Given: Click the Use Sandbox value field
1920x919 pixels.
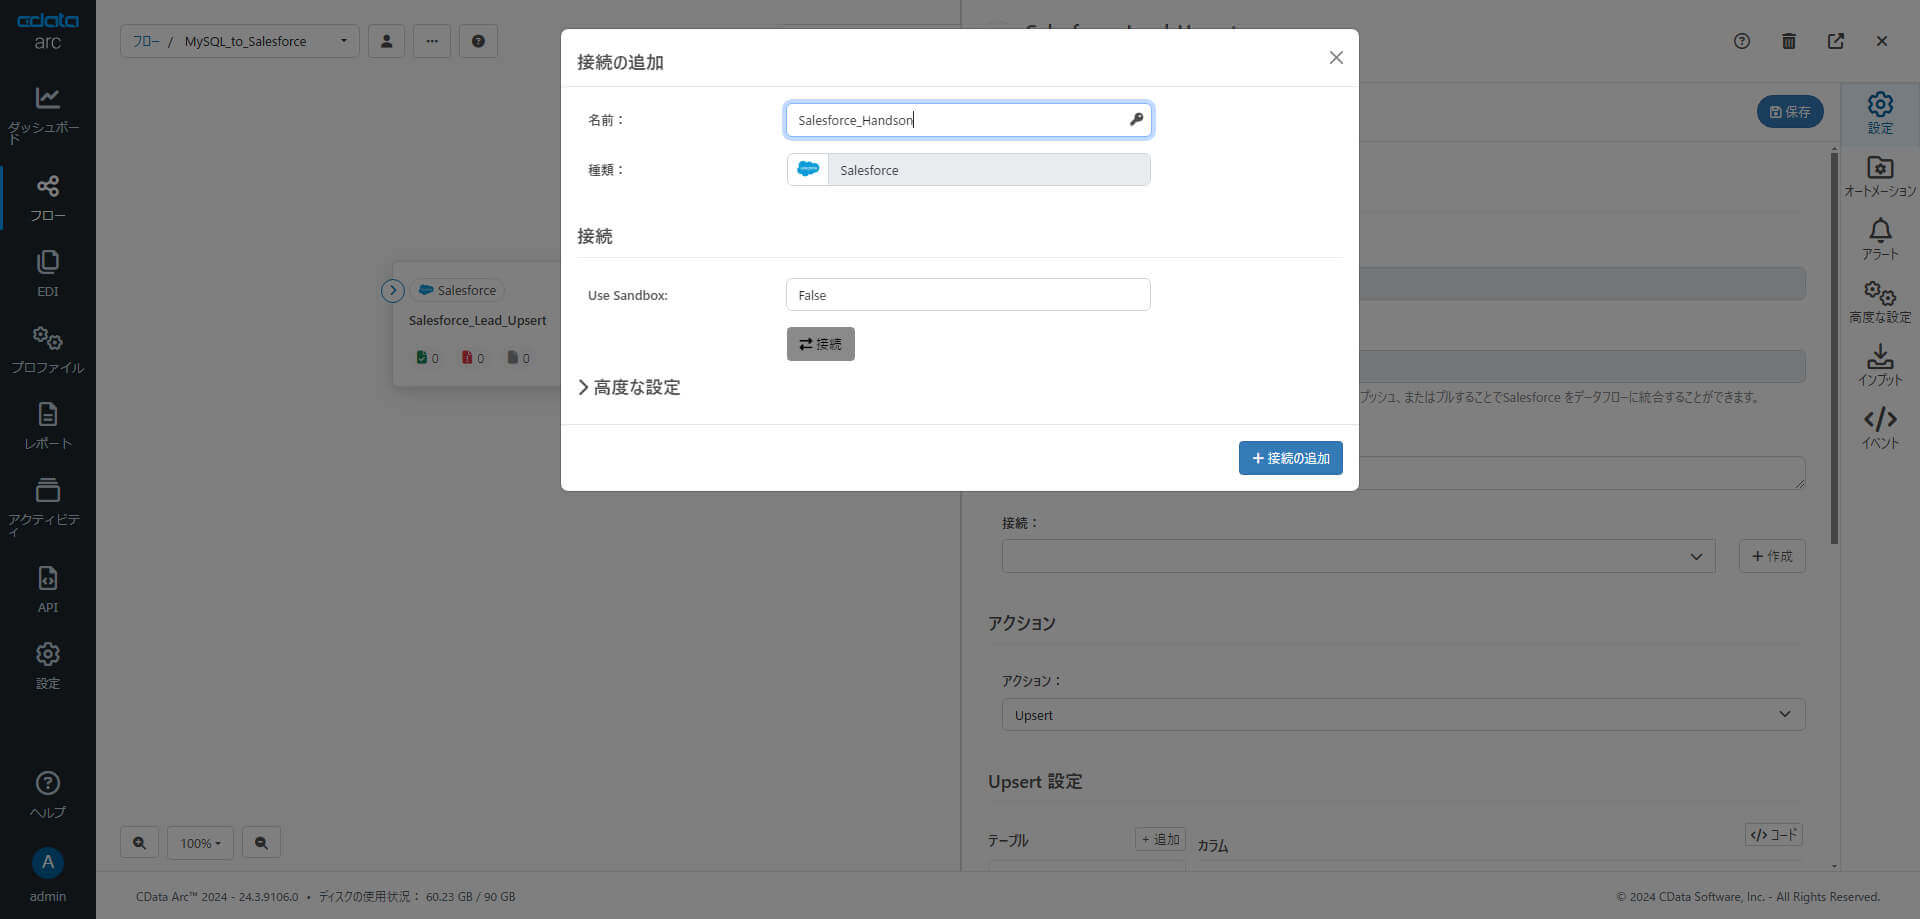Looking at the screenshot, I should coord(968,295).
